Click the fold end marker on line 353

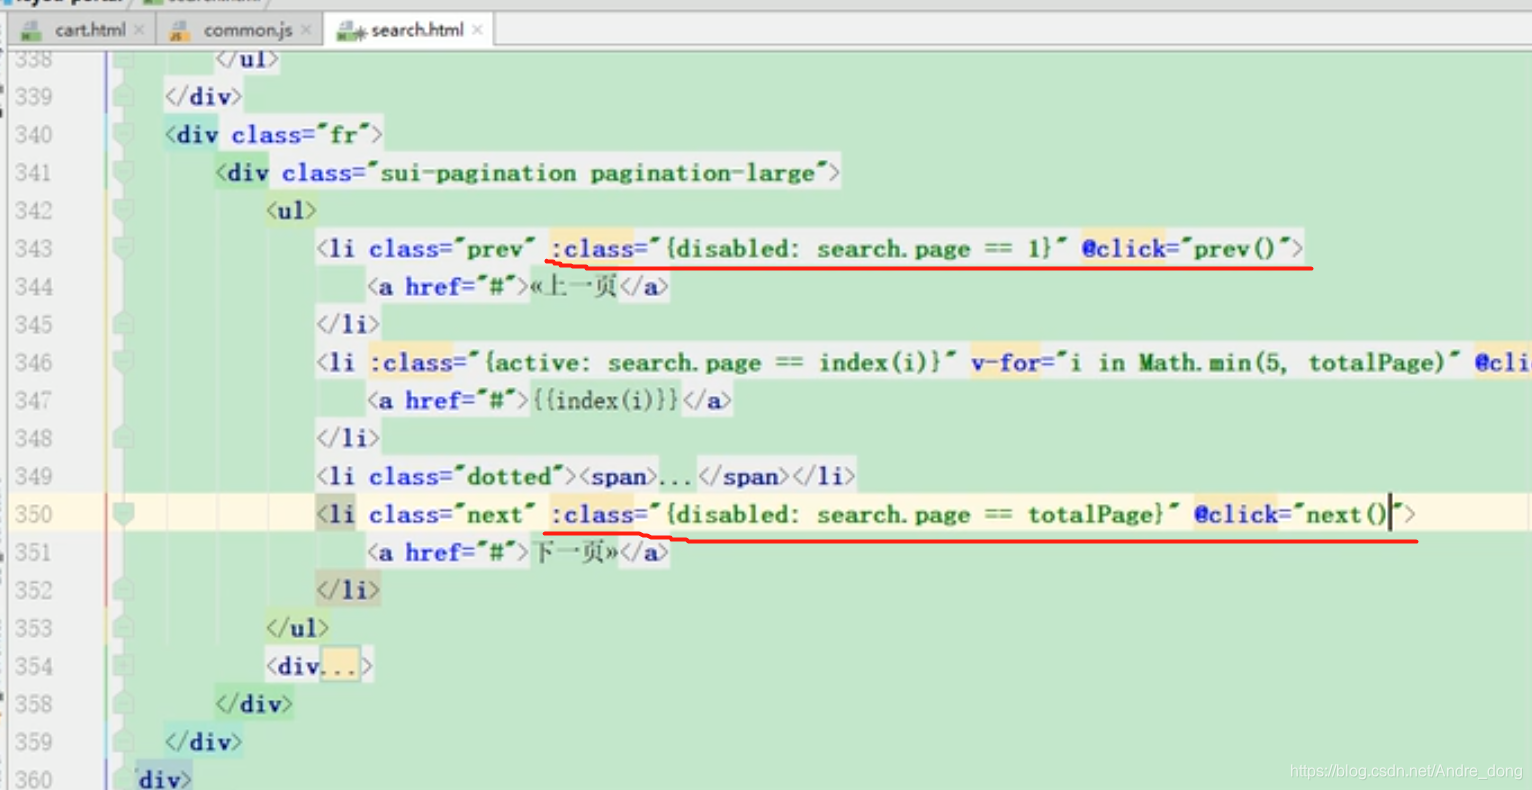tap(124, 628)
